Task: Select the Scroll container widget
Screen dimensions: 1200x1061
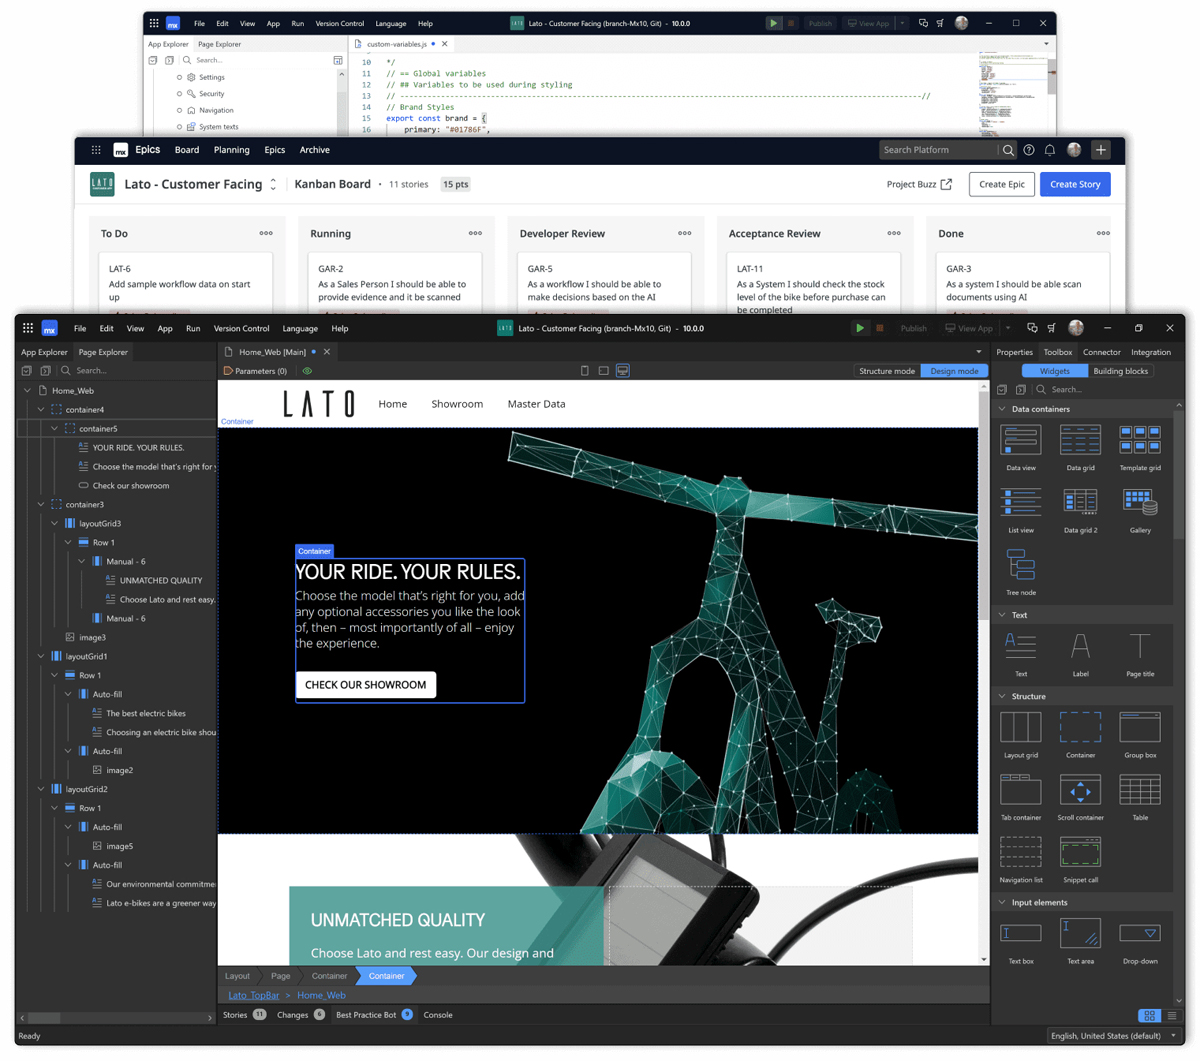Action: (1080, 797)
